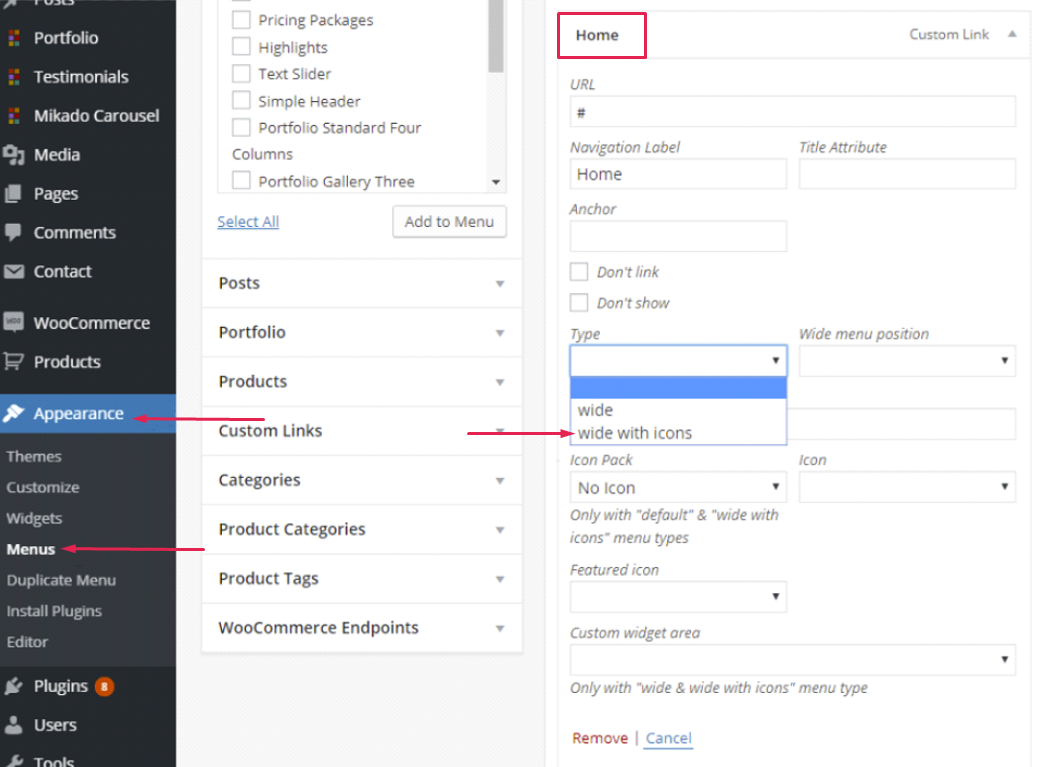Click the Media library icon
The height and width of the screenshot is (767, 1043).
(x=13, y=155)
